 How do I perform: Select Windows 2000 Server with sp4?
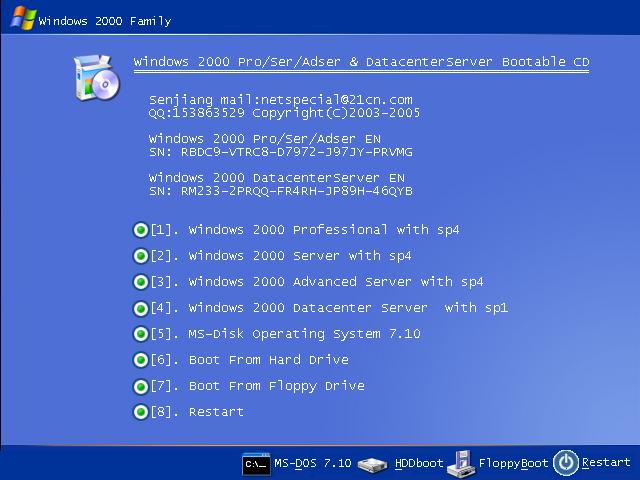point(281,256)
